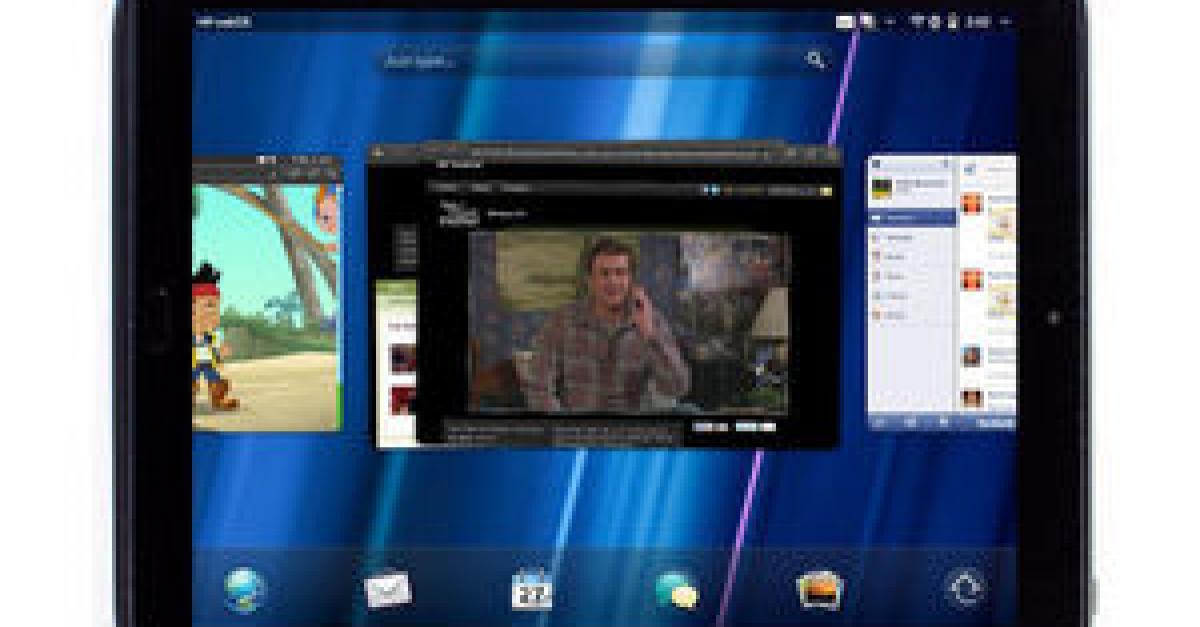This screenshot has height=627, width=1200.
Task: Open the Web browser globe icon in dock
Action: [243, 588]
